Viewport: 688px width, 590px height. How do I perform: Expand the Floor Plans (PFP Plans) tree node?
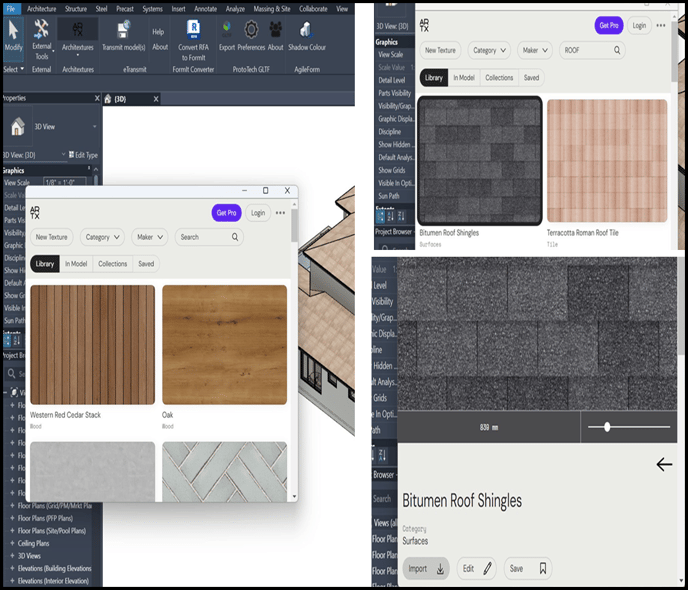click(12, 518)
